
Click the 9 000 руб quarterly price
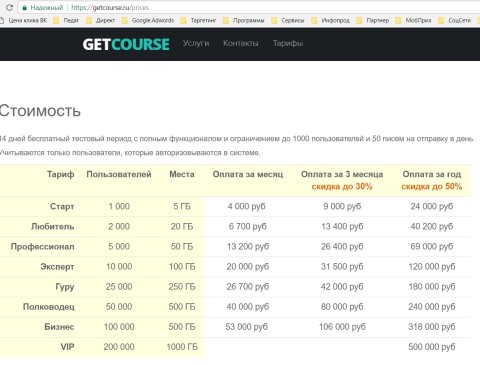pyautogui.click(x=342, y=206)
